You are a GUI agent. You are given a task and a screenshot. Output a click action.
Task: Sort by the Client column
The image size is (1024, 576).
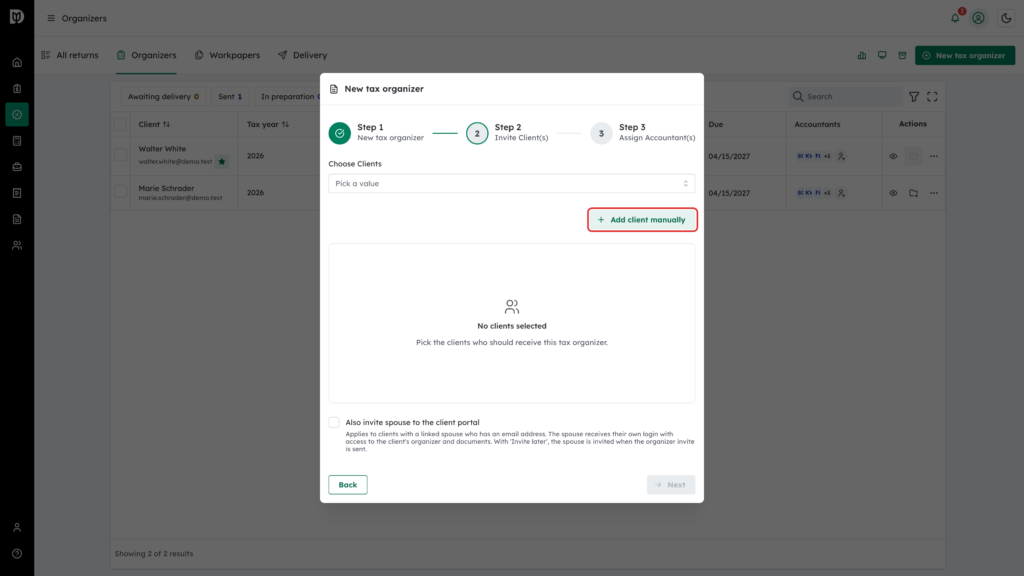pyautogui.click(x=154, y=124)
